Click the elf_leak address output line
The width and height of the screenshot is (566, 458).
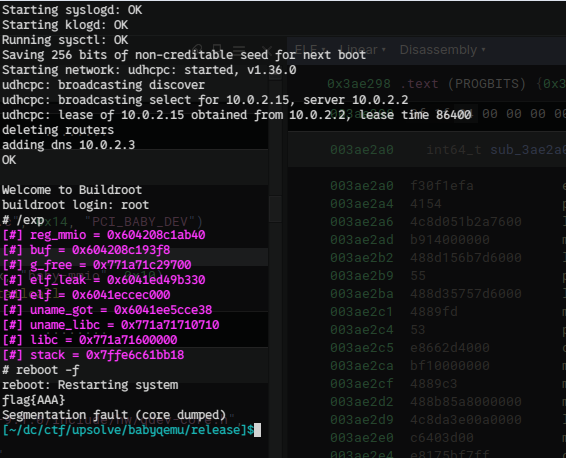(x=104, y=280)
